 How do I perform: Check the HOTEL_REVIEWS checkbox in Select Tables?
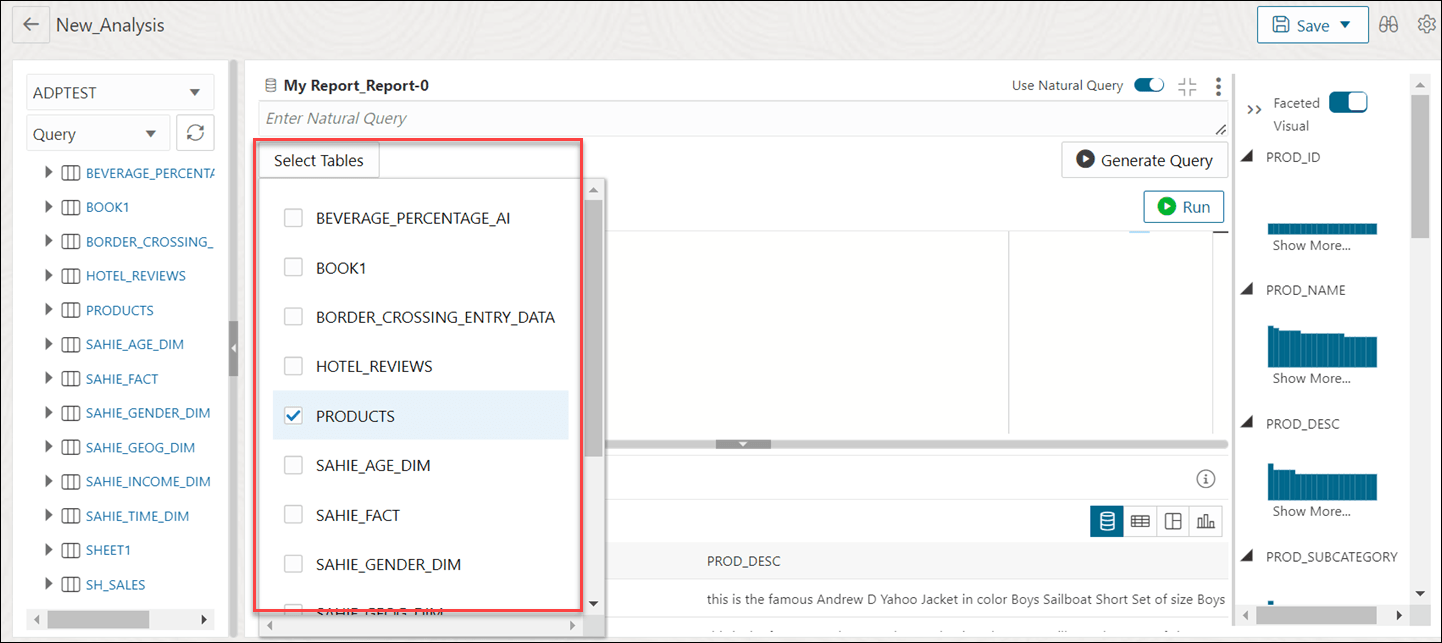tap(293, 366)
